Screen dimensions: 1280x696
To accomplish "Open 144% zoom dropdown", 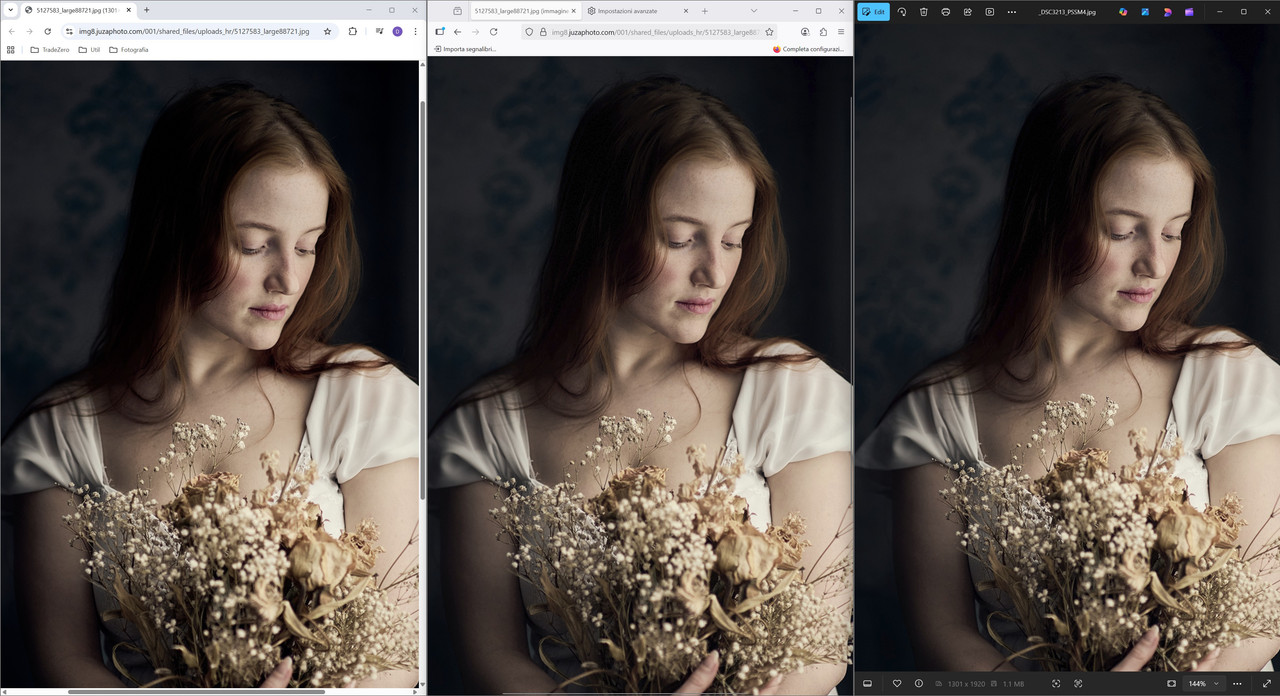I will (x=1203, y=683).
